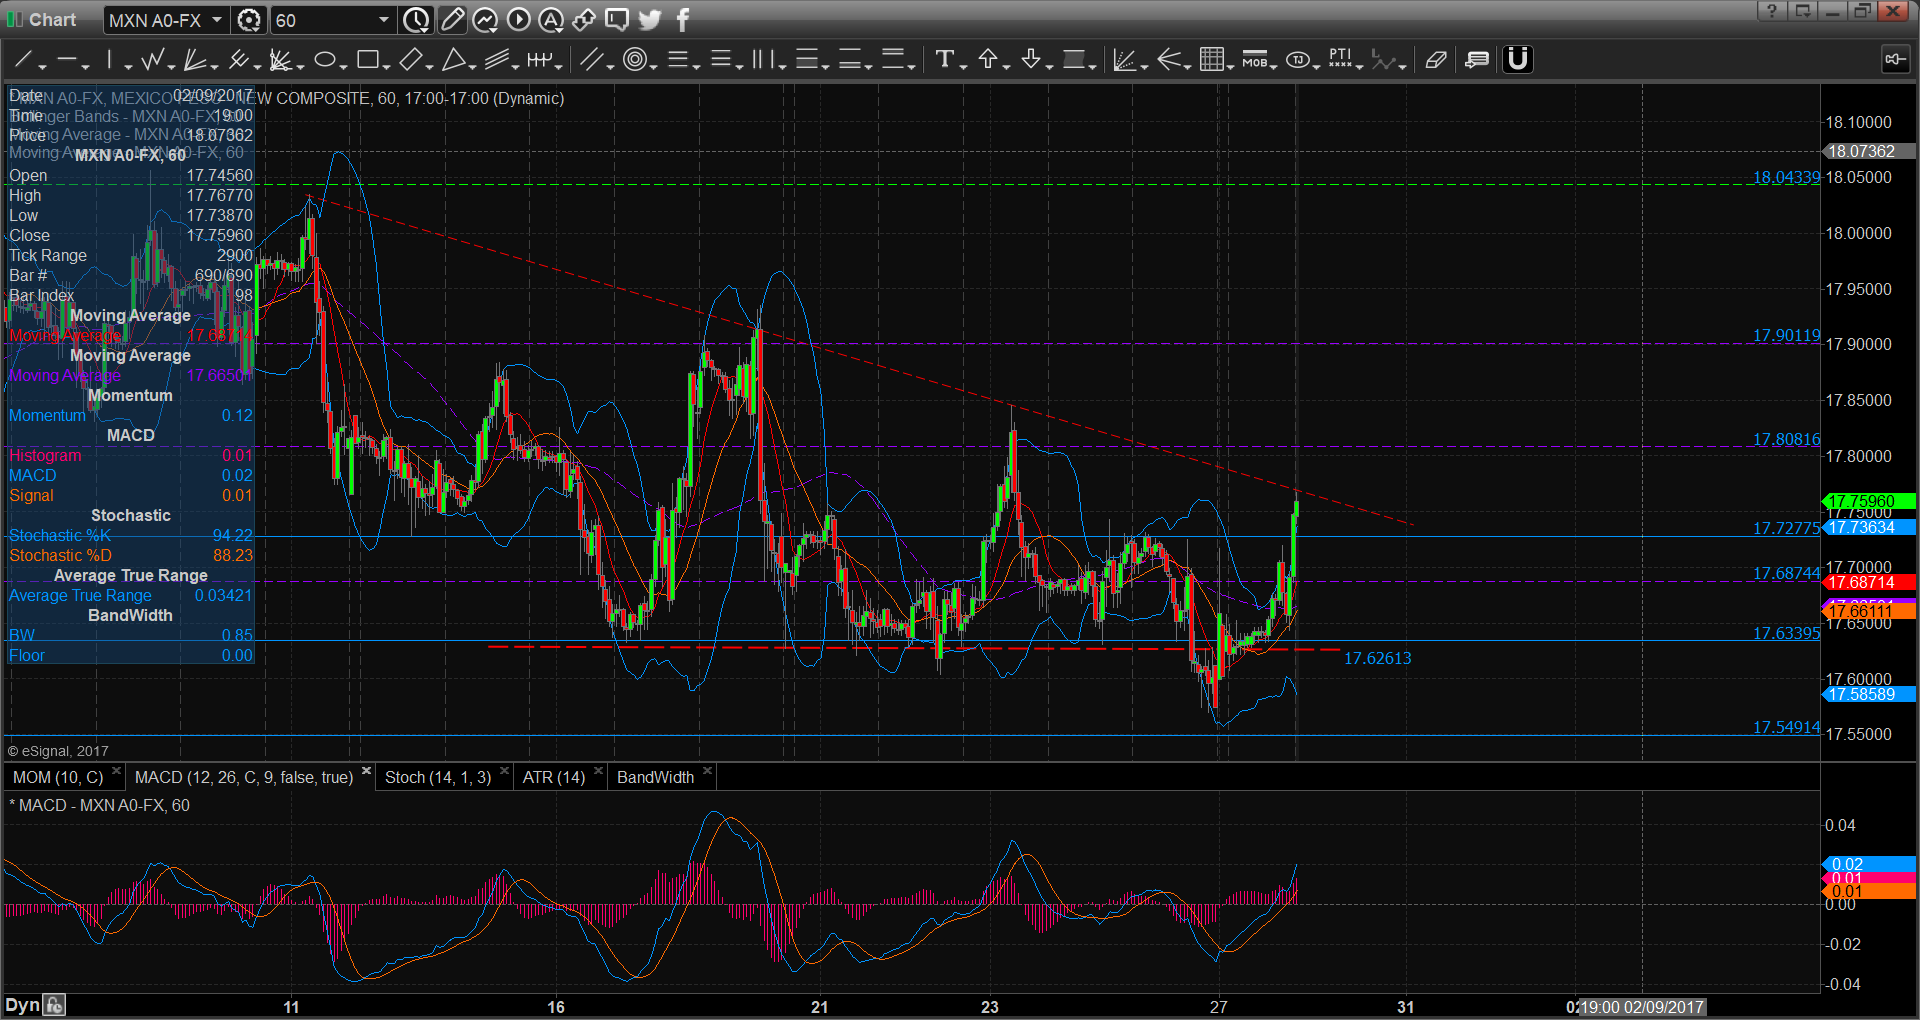Screen dimensions: 1920x1020
Task: Expand the rectangle tool dropdown arrow
Action: [386, 66]
